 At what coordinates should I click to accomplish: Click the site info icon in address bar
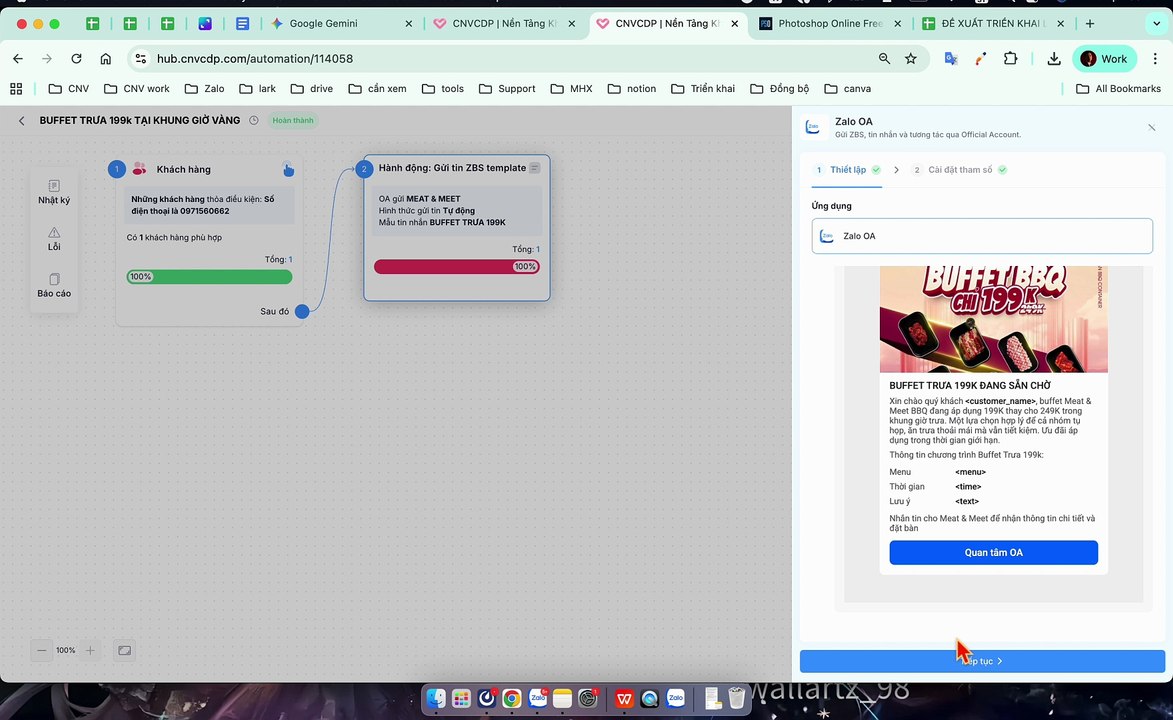141,58
